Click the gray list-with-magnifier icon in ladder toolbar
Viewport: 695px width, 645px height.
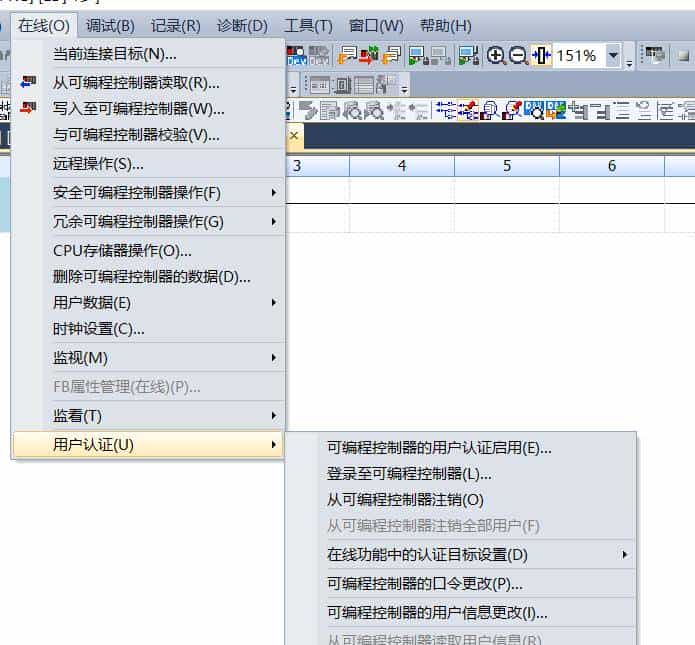pos(352,110)
